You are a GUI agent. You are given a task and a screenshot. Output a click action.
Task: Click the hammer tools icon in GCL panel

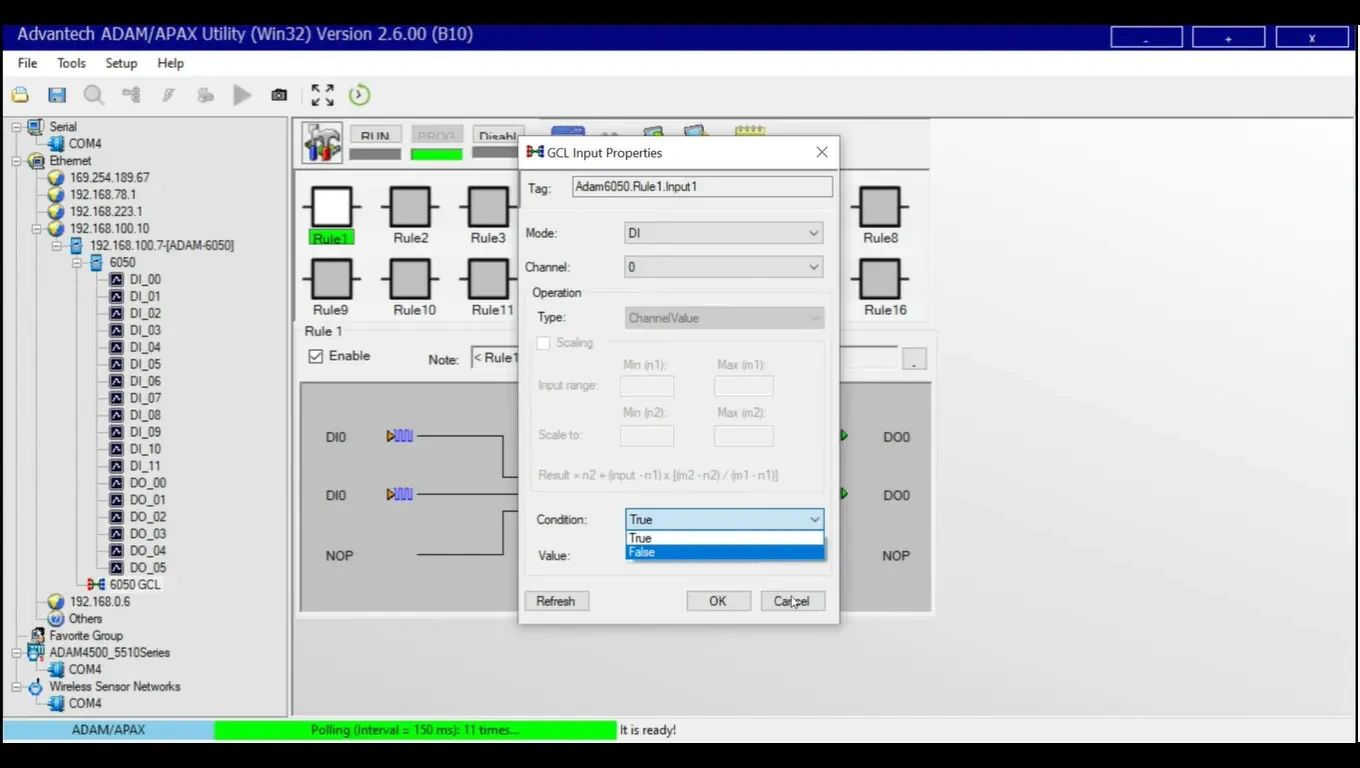(x=322, y=143)
